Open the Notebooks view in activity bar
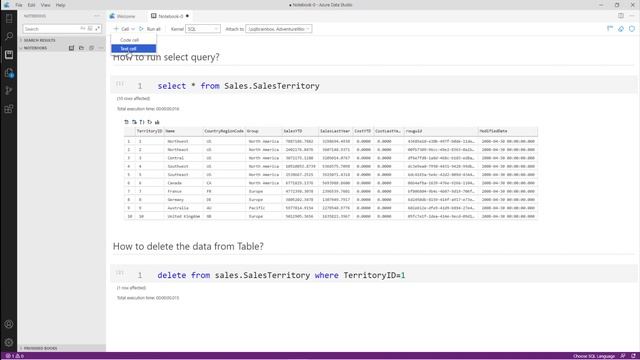 (x=9, y=55)
